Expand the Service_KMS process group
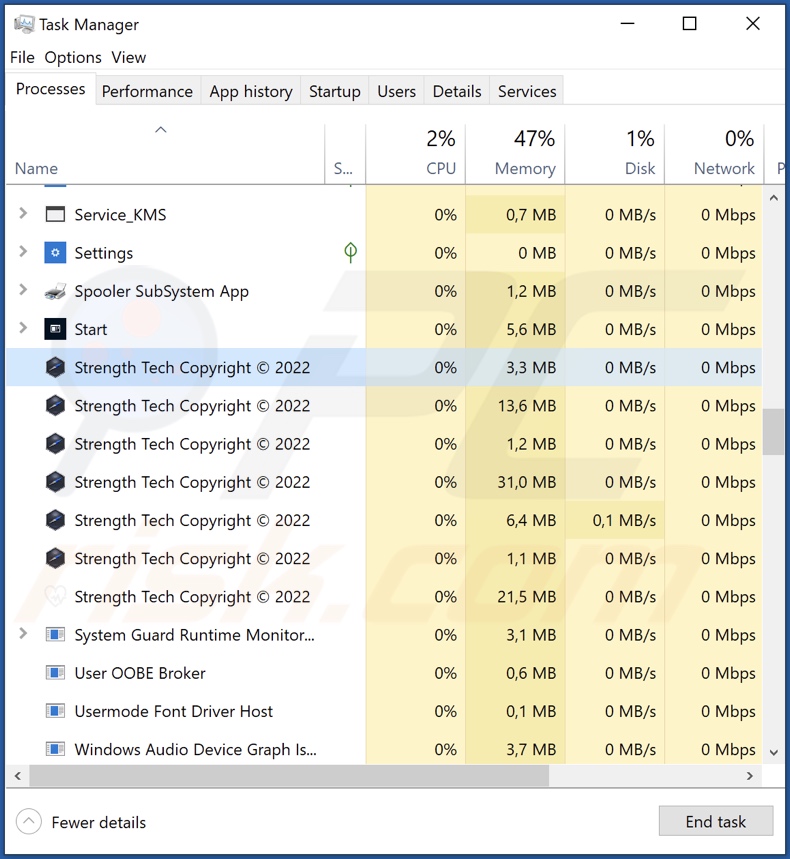This screenshot has width=790, height=859. tap(23, 214)
